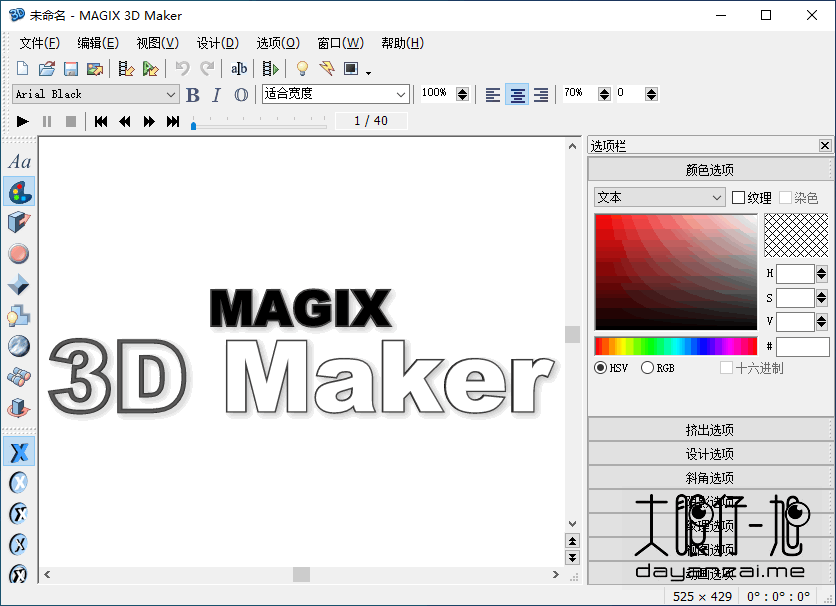Select the RGB radio button
This screenshot has height=606, width=836.
647,368
